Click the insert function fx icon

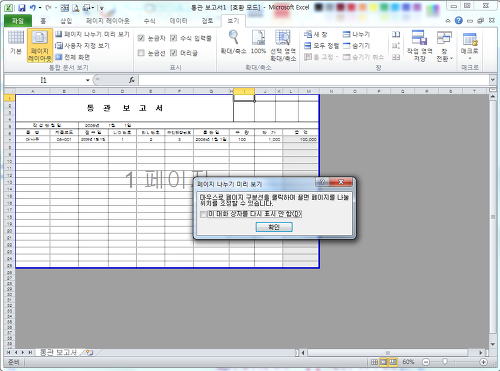point(132,80)
